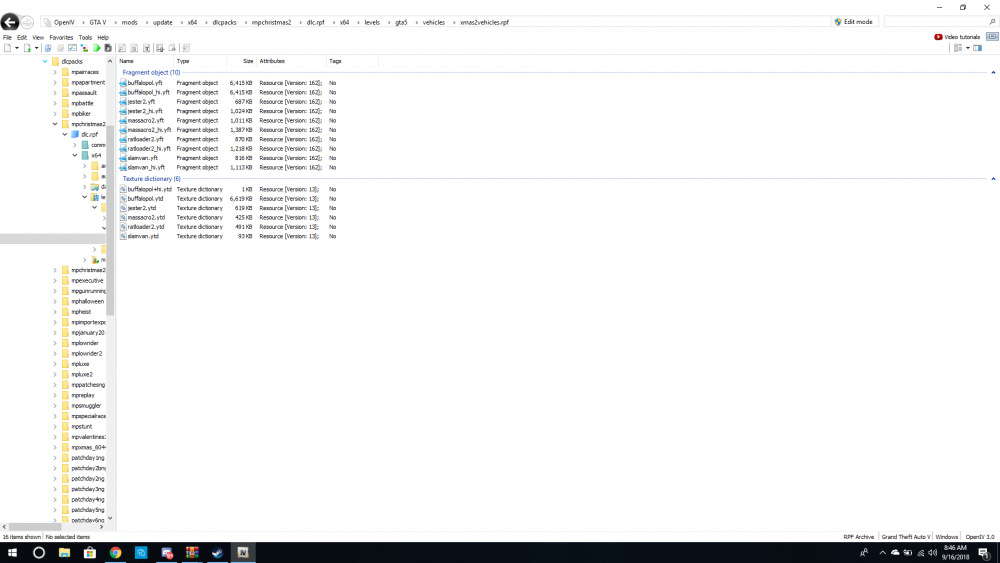Image resolution: width=1000 pixels, height=563 pixels.
Task: Click the dark package icon next to play button
Action: click(x=108, y=48)
